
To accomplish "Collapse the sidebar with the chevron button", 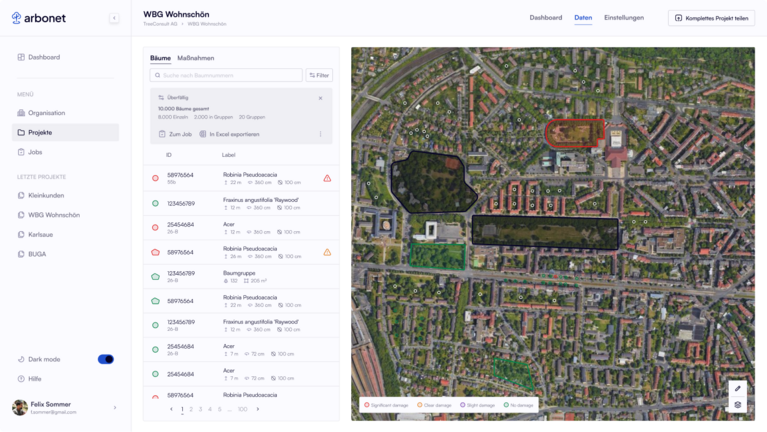I will tap(114, 18).
